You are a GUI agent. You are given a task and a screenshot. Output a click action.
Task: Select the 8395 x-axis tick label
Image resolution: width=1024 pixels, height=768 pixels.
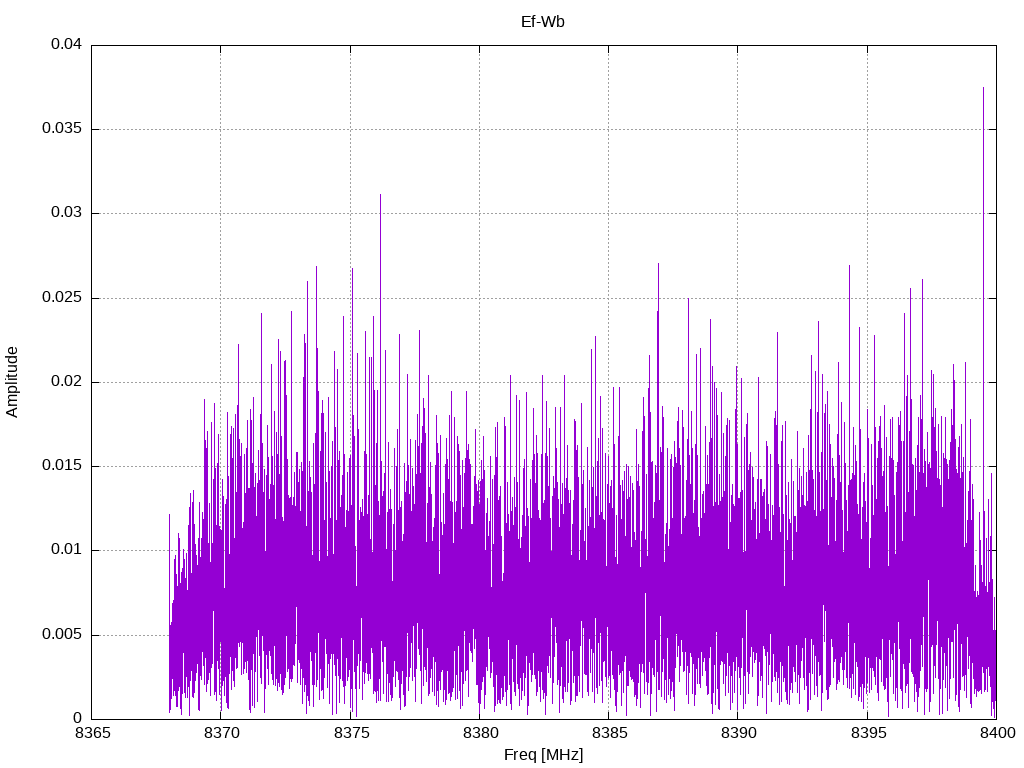[867, 734]
